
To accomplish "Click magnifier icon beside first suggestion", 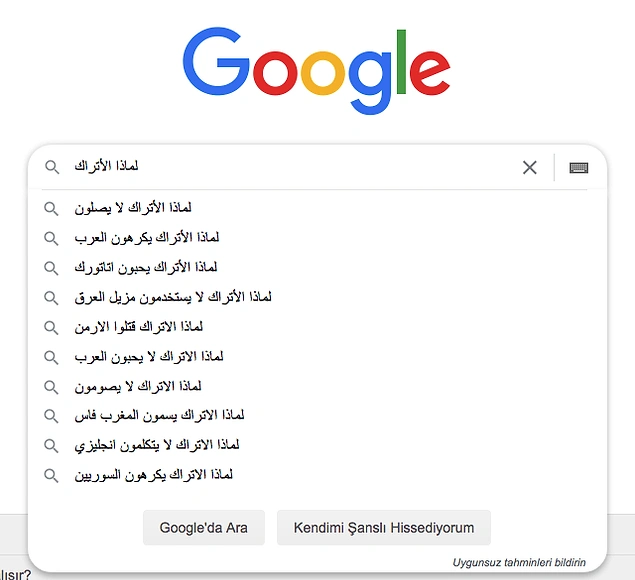I will [51, 208].
